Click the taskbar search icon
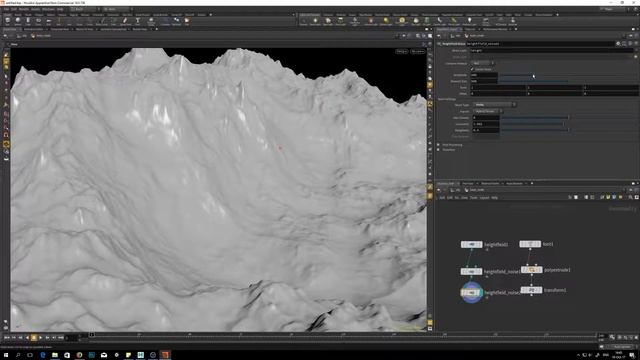 coord(18,355)
